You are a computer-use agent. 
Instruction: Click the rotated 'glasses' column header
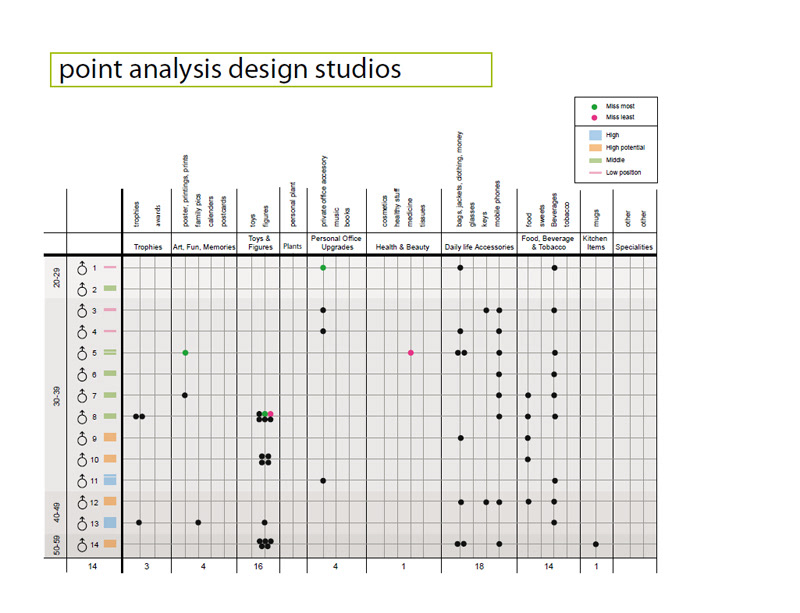(472, 214)
